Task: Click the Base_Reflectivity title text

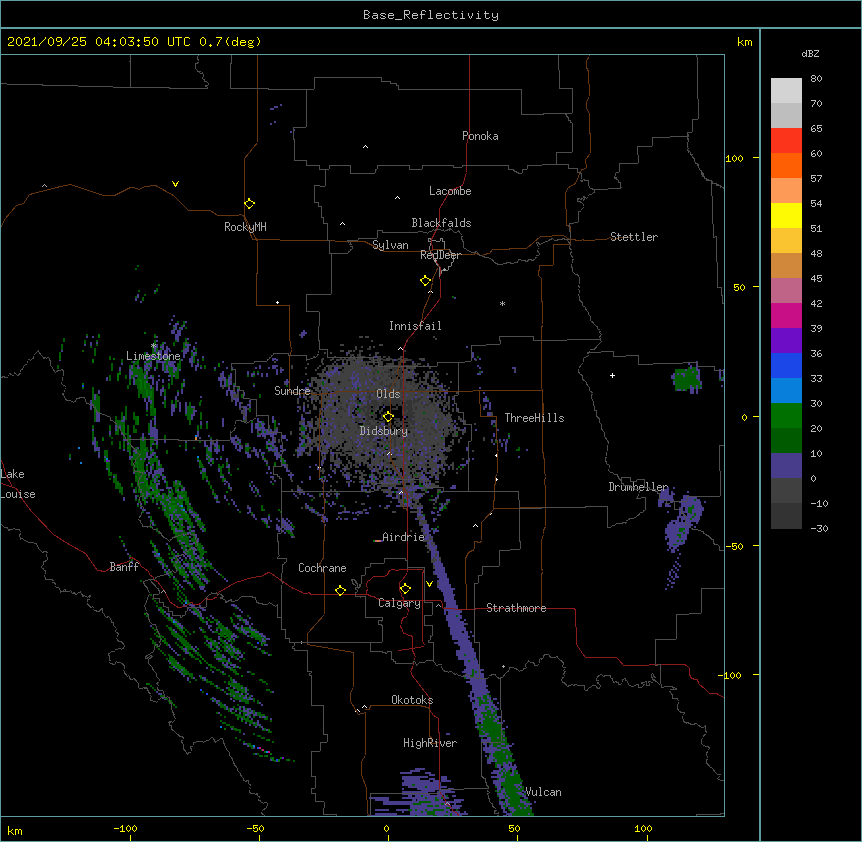Action: 431,15
